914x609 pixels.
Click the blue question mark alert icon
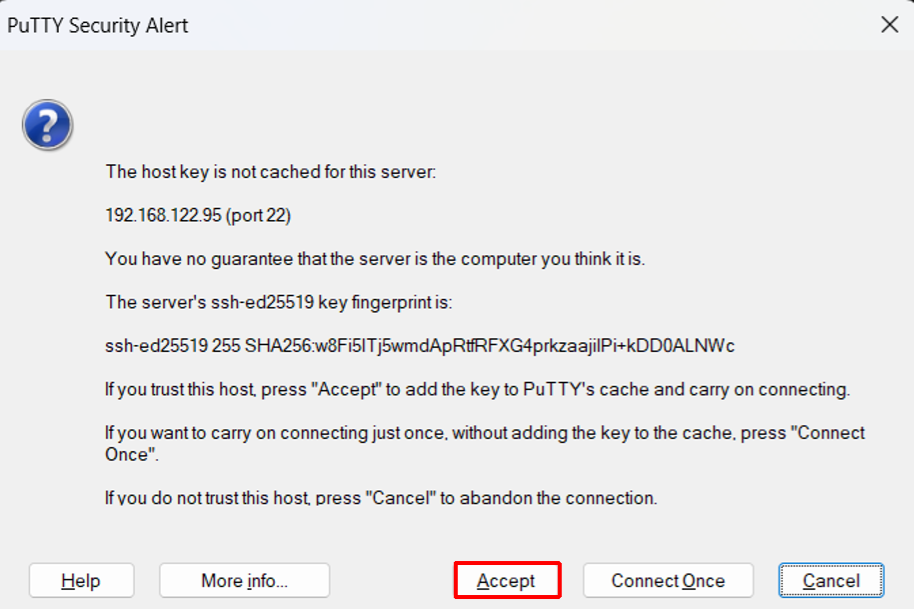pyautogui.click(x=47, y=127)
